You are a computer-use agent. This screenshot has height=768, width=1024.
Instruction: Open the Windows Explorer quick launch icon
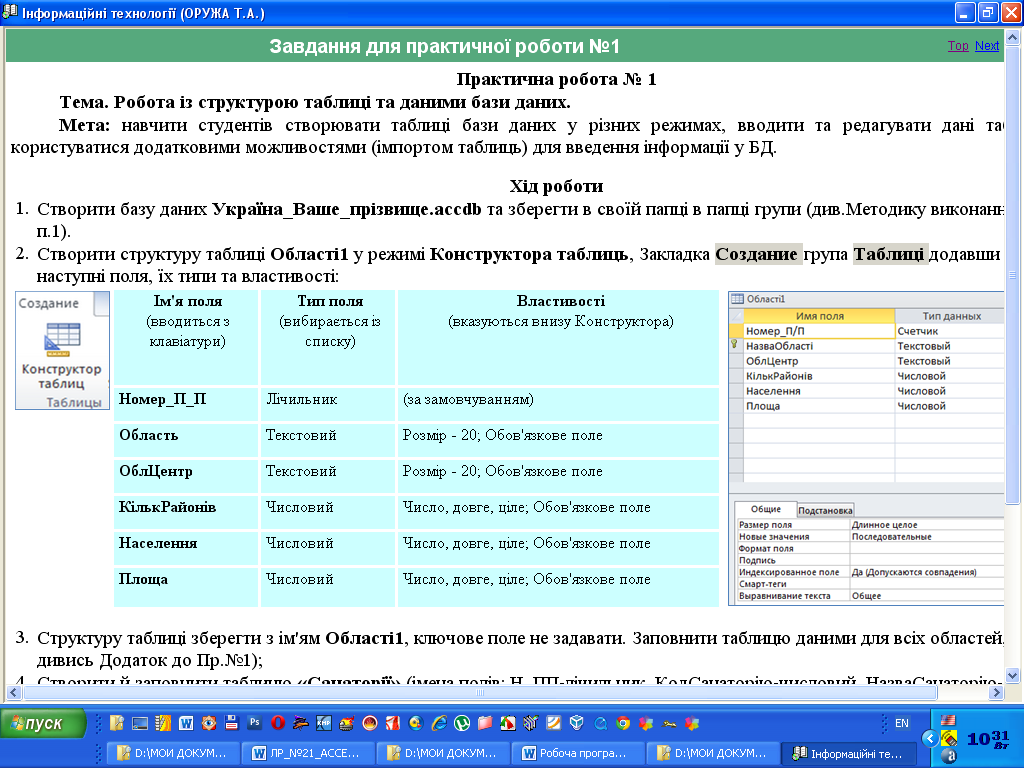click(116, 723)
